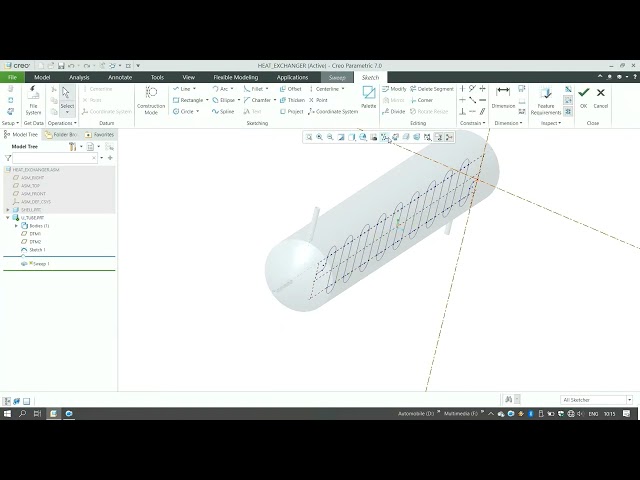Image resolution: width=640 pixels, height=480 pixels.
Task: Click the Dimension tool
Action: coord(503,97)
